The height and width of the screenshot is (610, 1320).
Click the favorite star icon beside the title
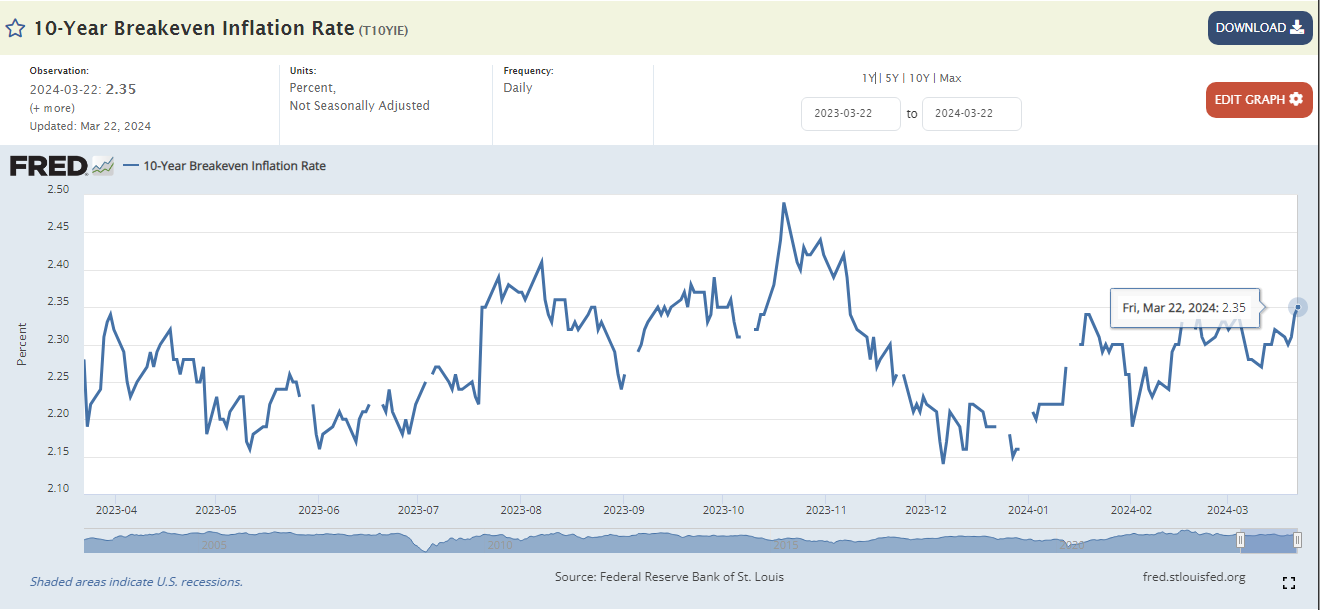(x=15, y=28)
